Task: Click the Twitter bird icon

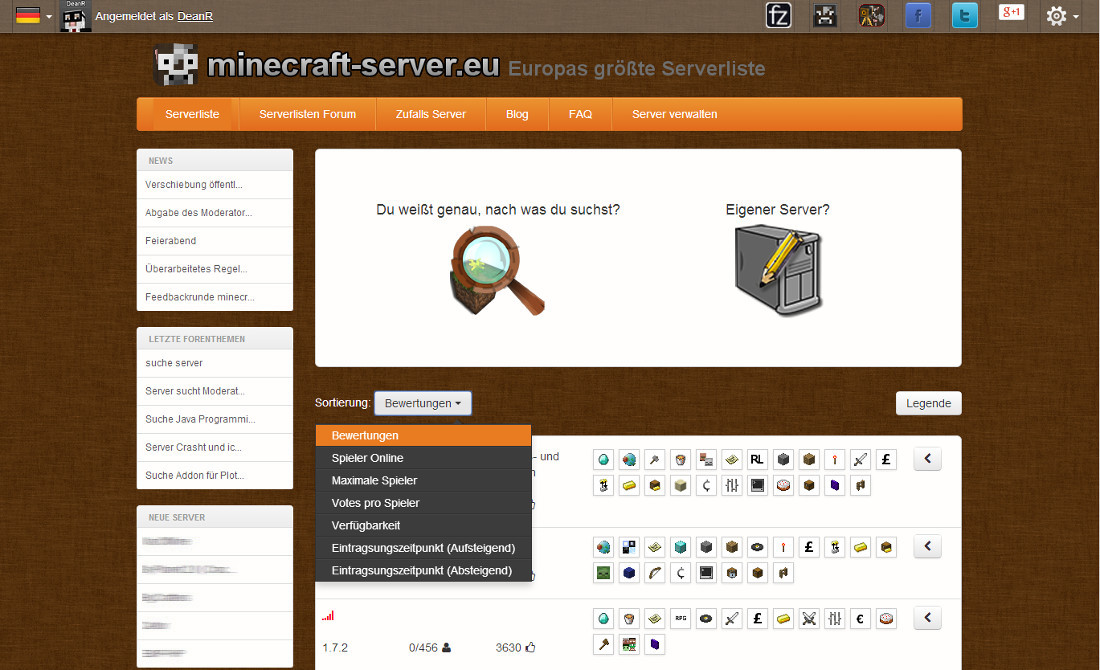Action: click(964, 15)
